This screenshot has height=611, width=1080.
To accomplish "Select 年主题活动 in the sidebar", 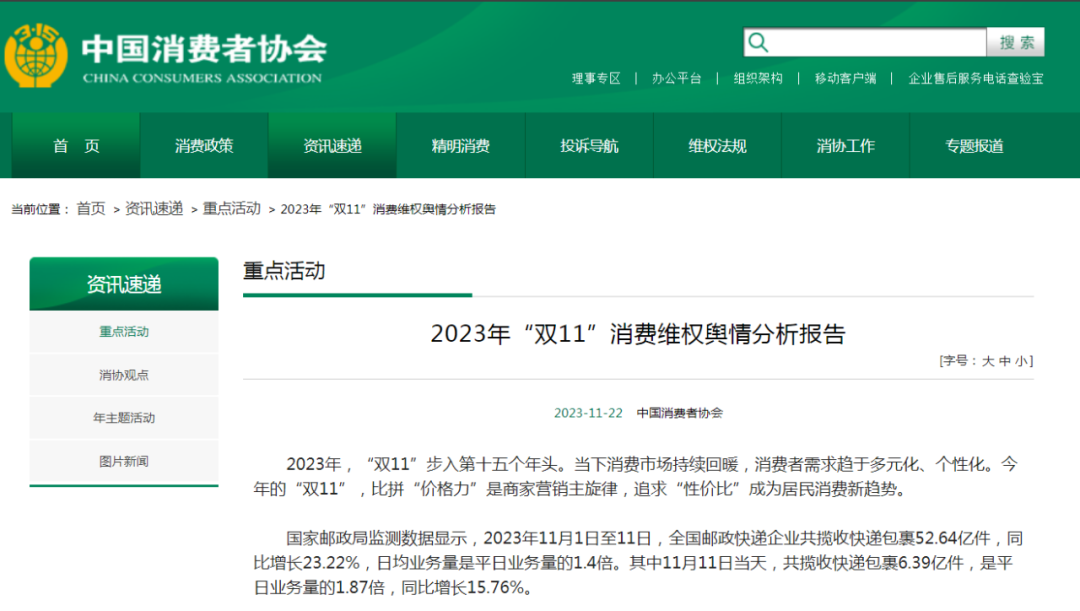I will coord(124,418).
